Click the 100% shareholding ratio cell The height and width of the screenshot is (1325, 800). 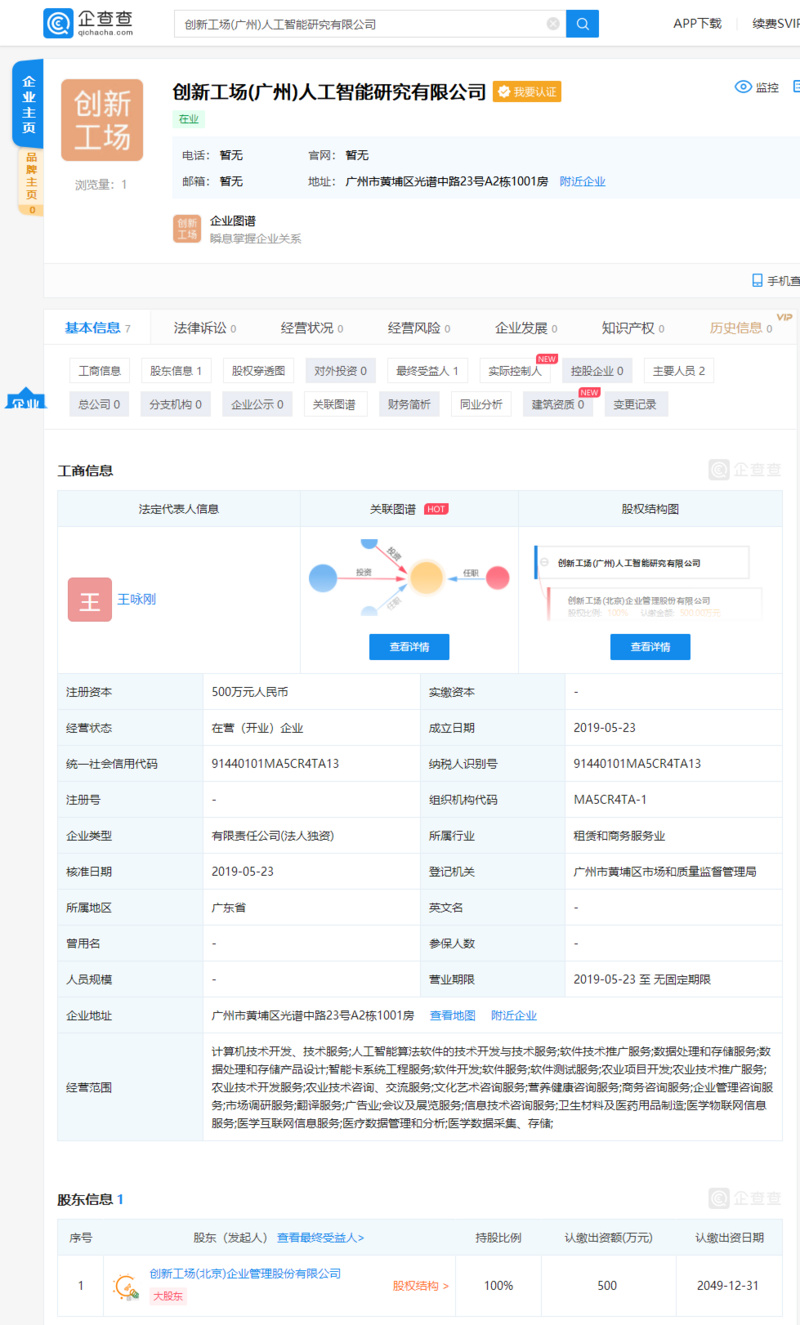(498, 1285)
